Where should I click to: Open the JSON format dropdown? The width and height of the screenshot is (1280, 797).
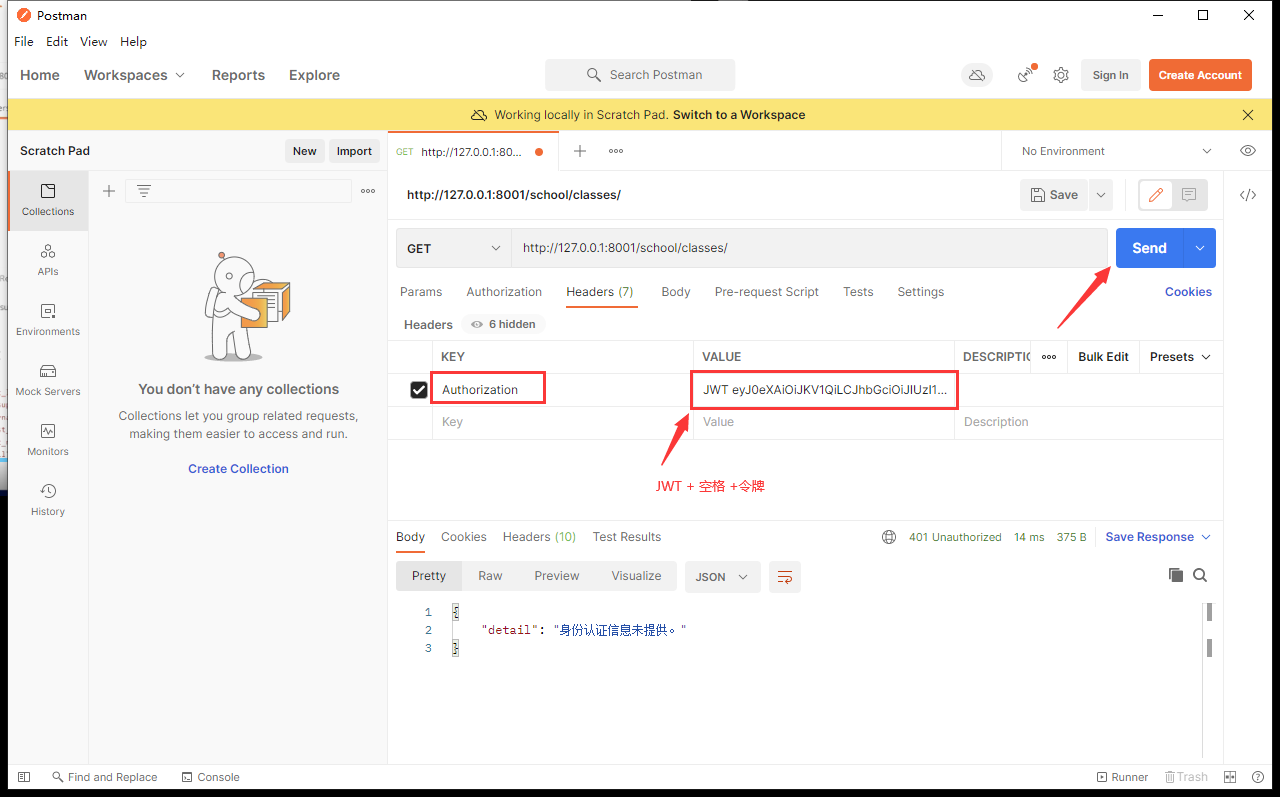722,577
